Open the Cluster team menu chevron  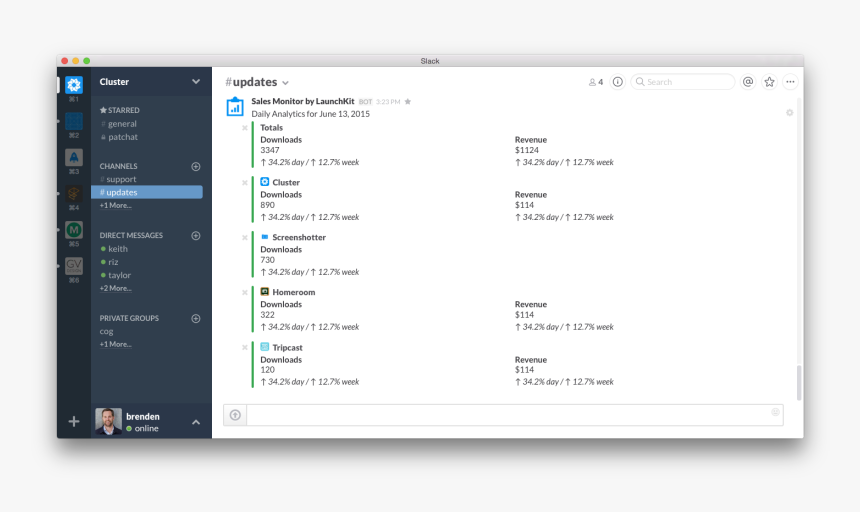pyautogui.click(x=196, y=82)
